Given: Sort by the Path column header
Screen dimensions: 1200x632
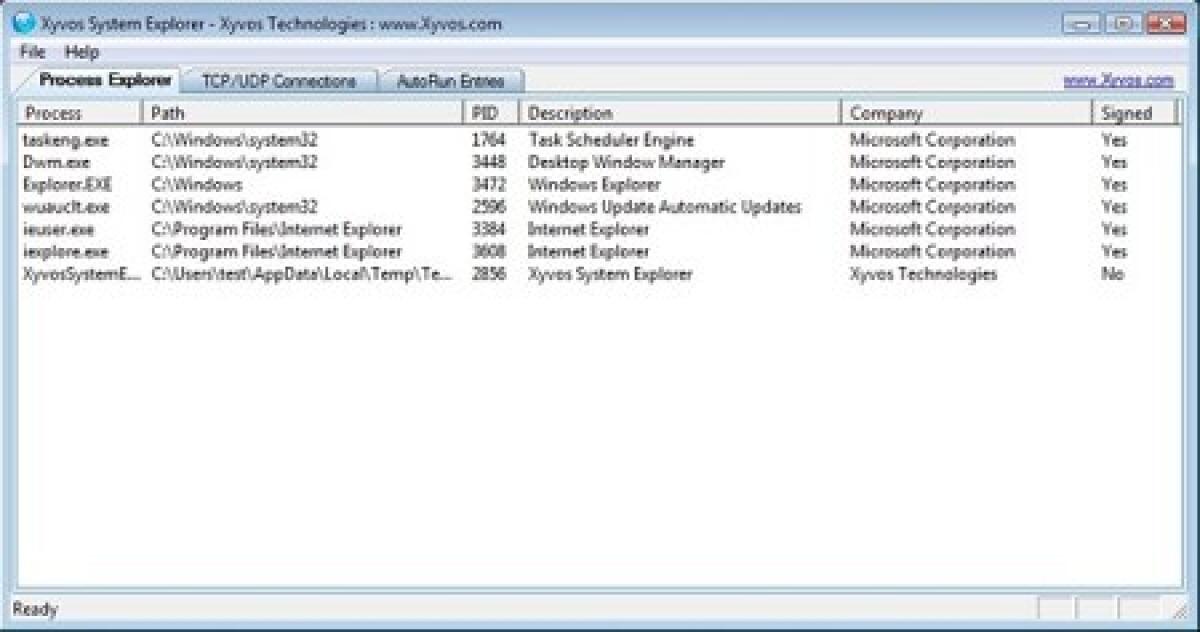Looking at the screenshot, I should 303,113.
